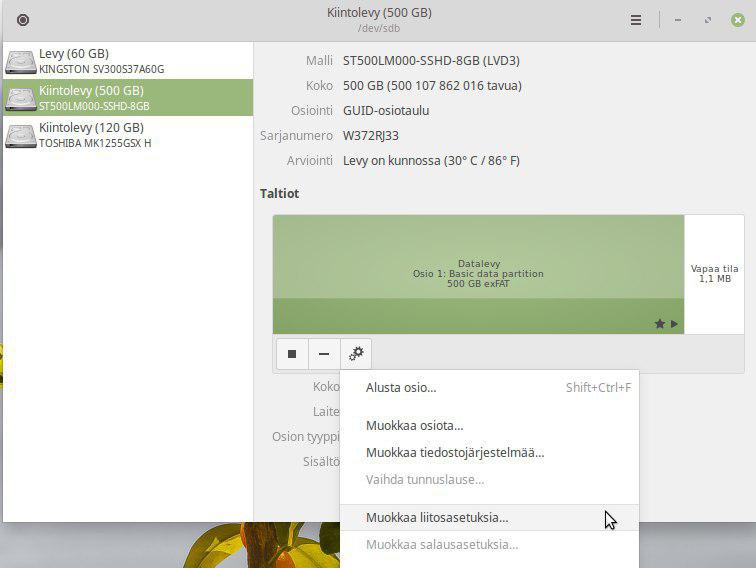Select the Kingston 60 GB drive icon
This screenshot has width=756, height=568.
pyautogui.click(x=20, y=61)
